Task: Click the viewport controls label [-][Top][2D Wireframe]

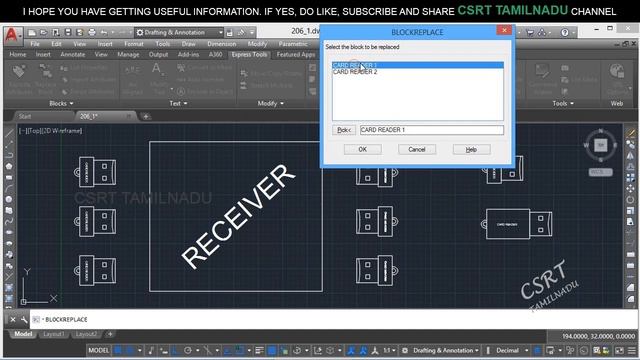Action: click(50, 131)
